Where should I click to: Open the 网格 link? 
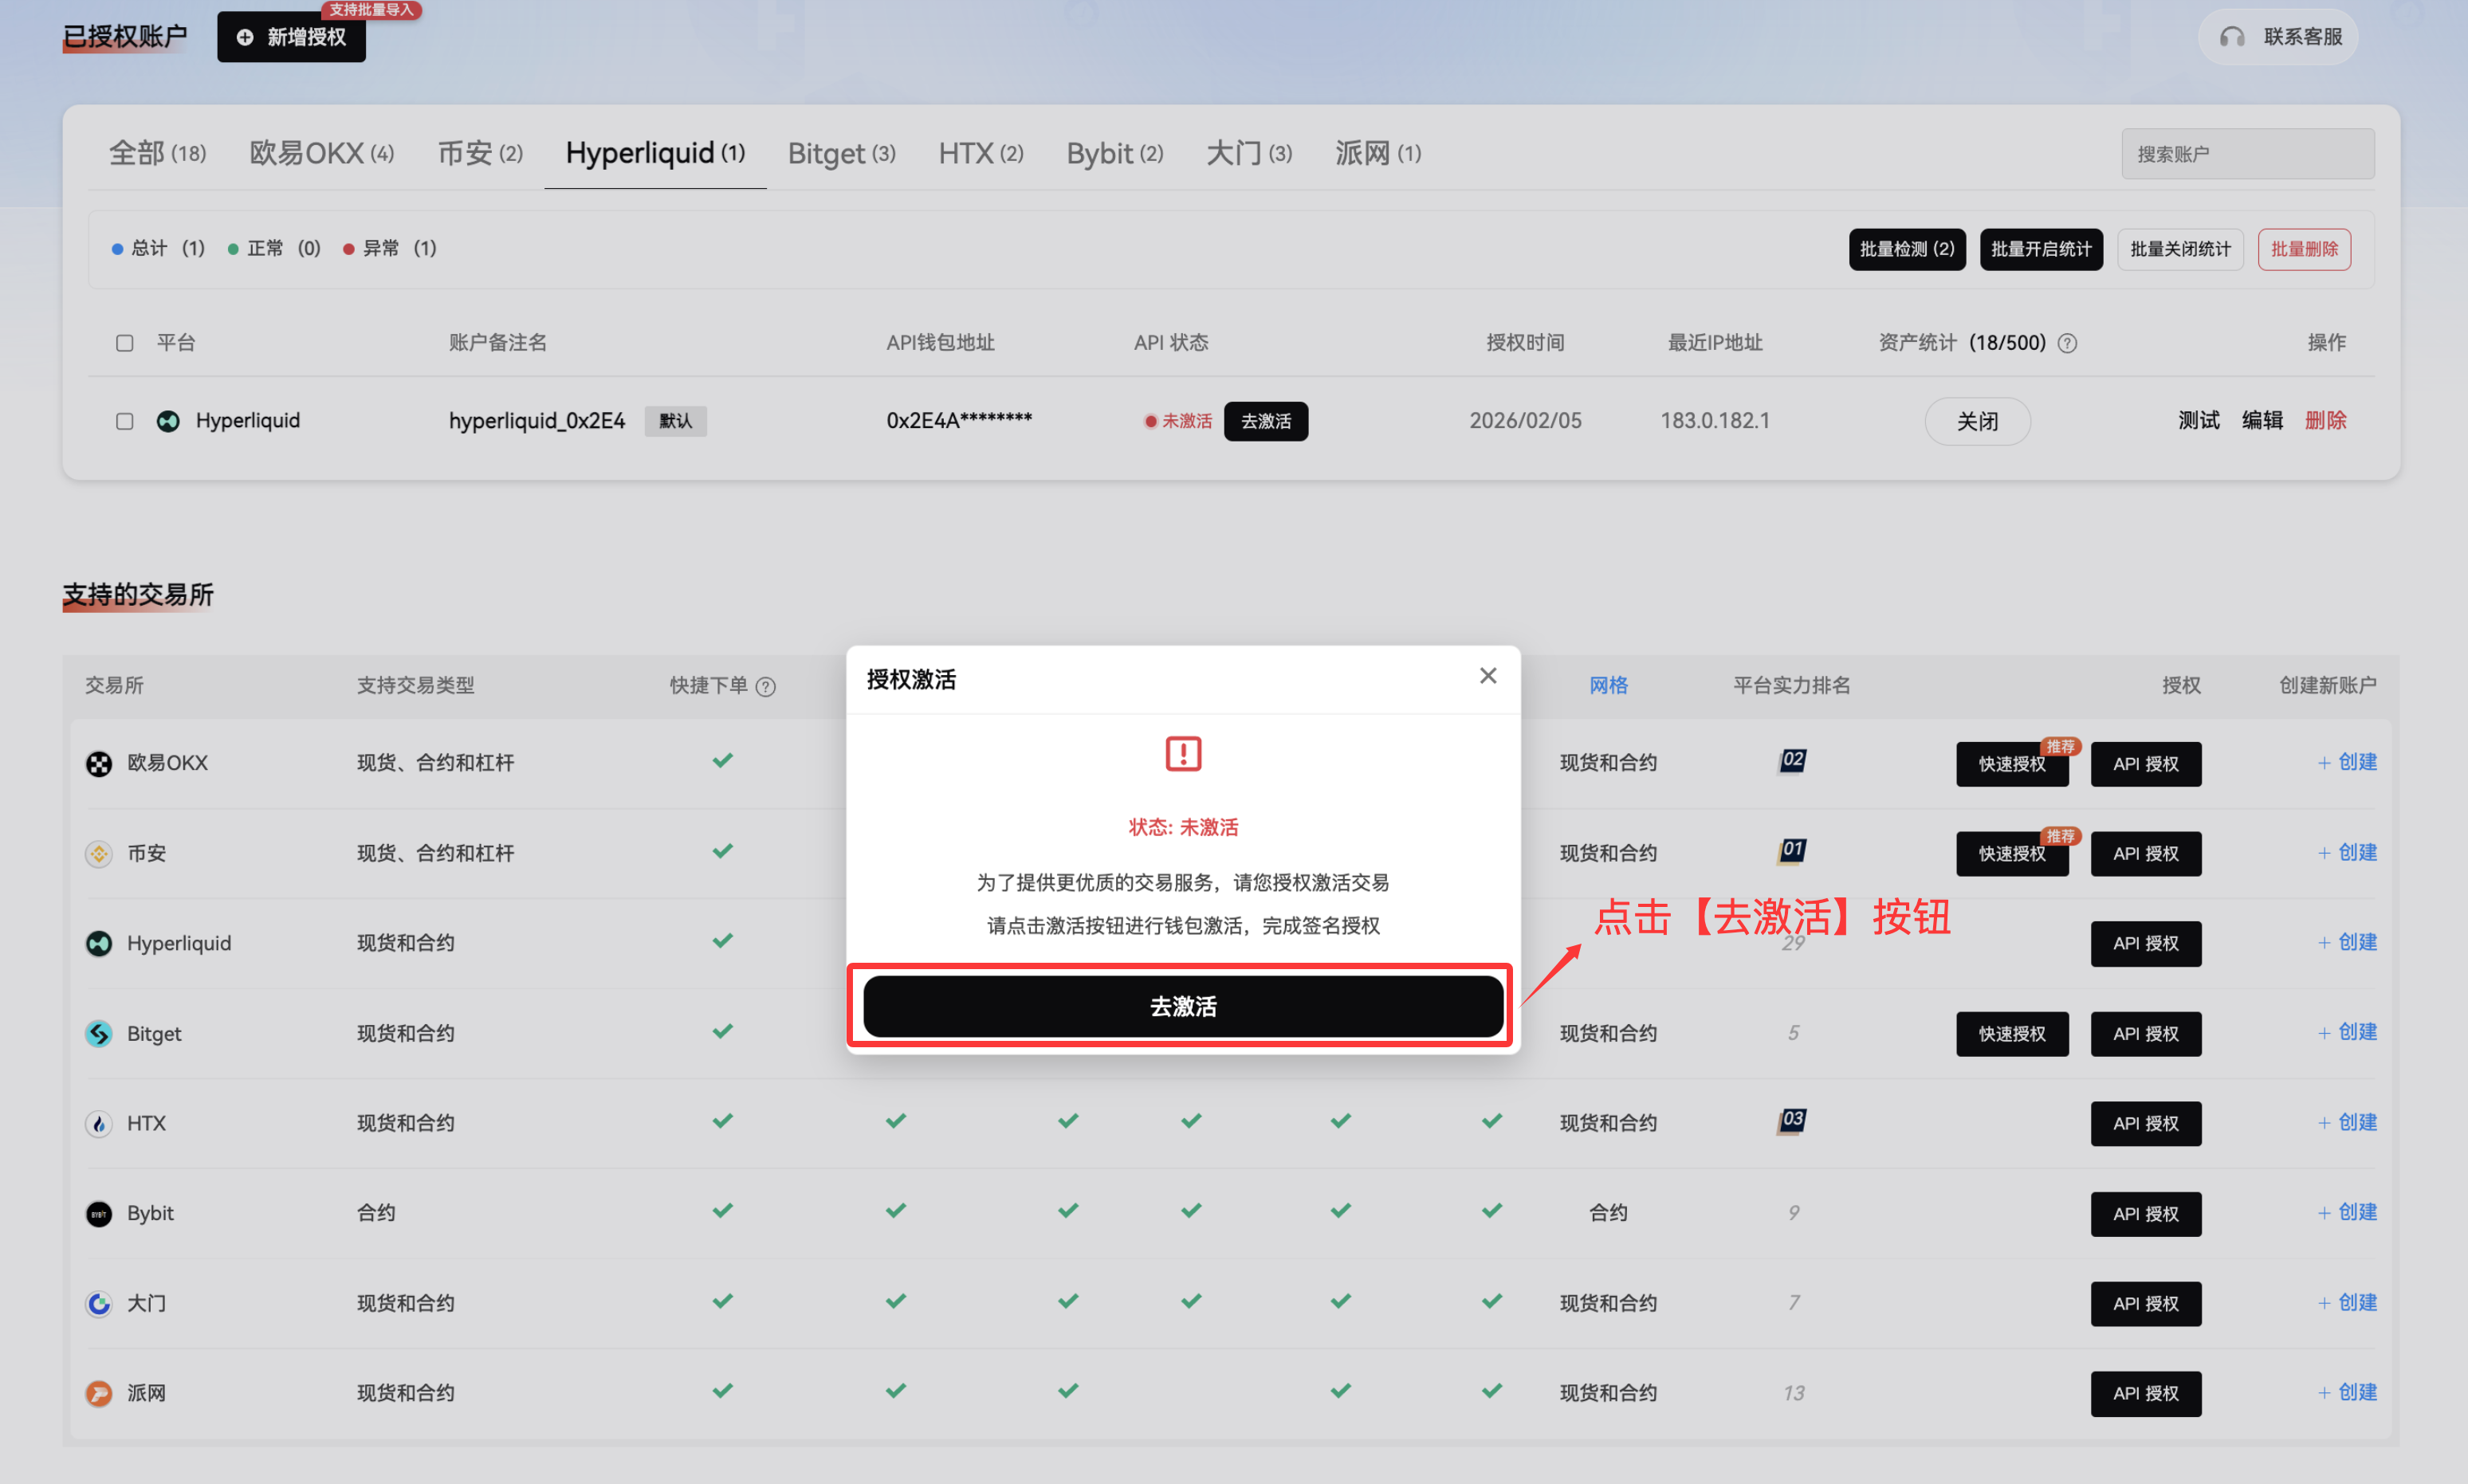1607,686
